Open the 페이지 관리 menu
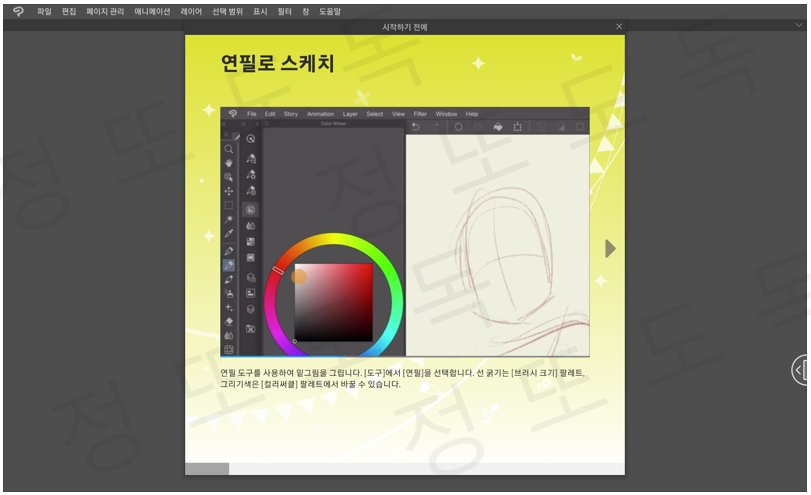The height and width of the screenshot is (495, 811). pos(105,11)
